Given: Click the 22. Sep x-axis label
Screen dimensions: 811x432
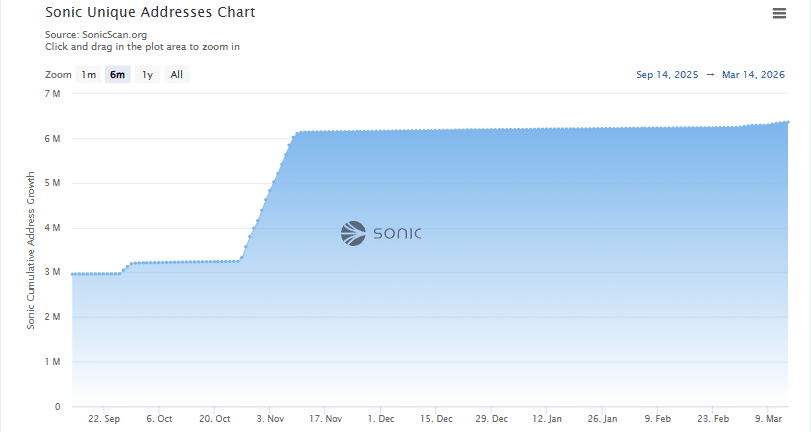Looking at the screenshot, I should (105, 419).
